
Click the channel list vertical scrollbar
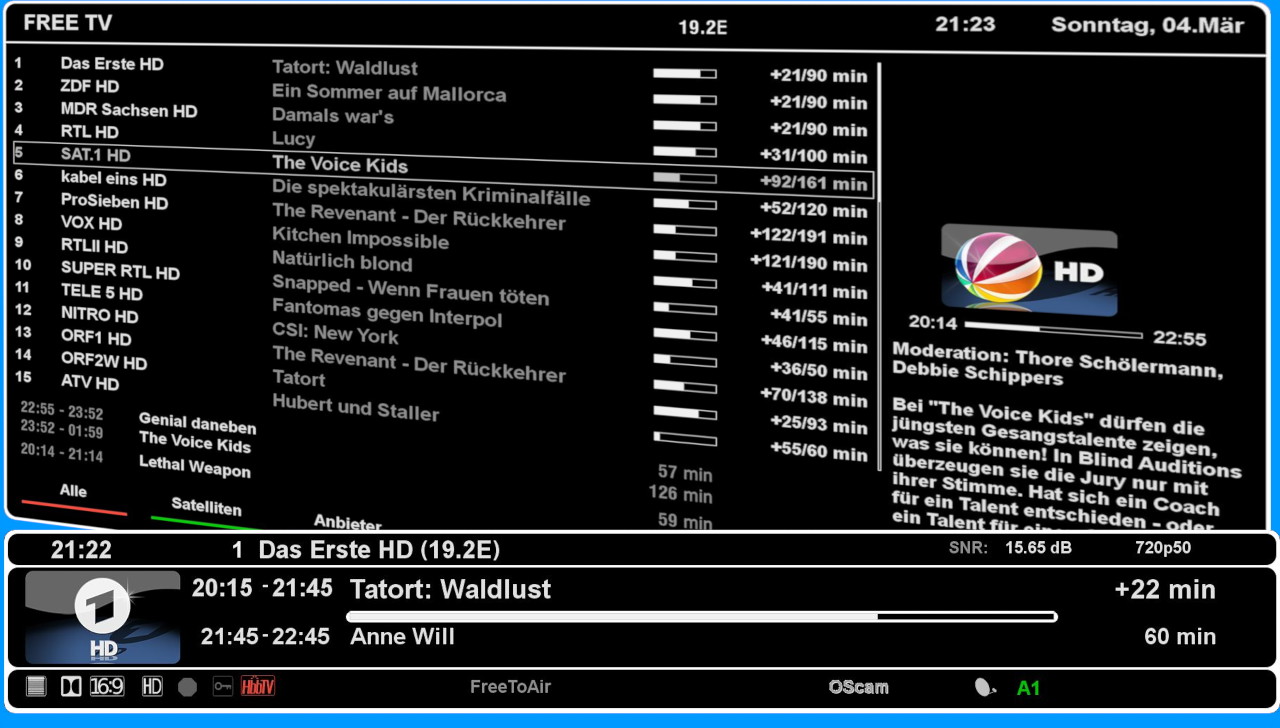879,265
